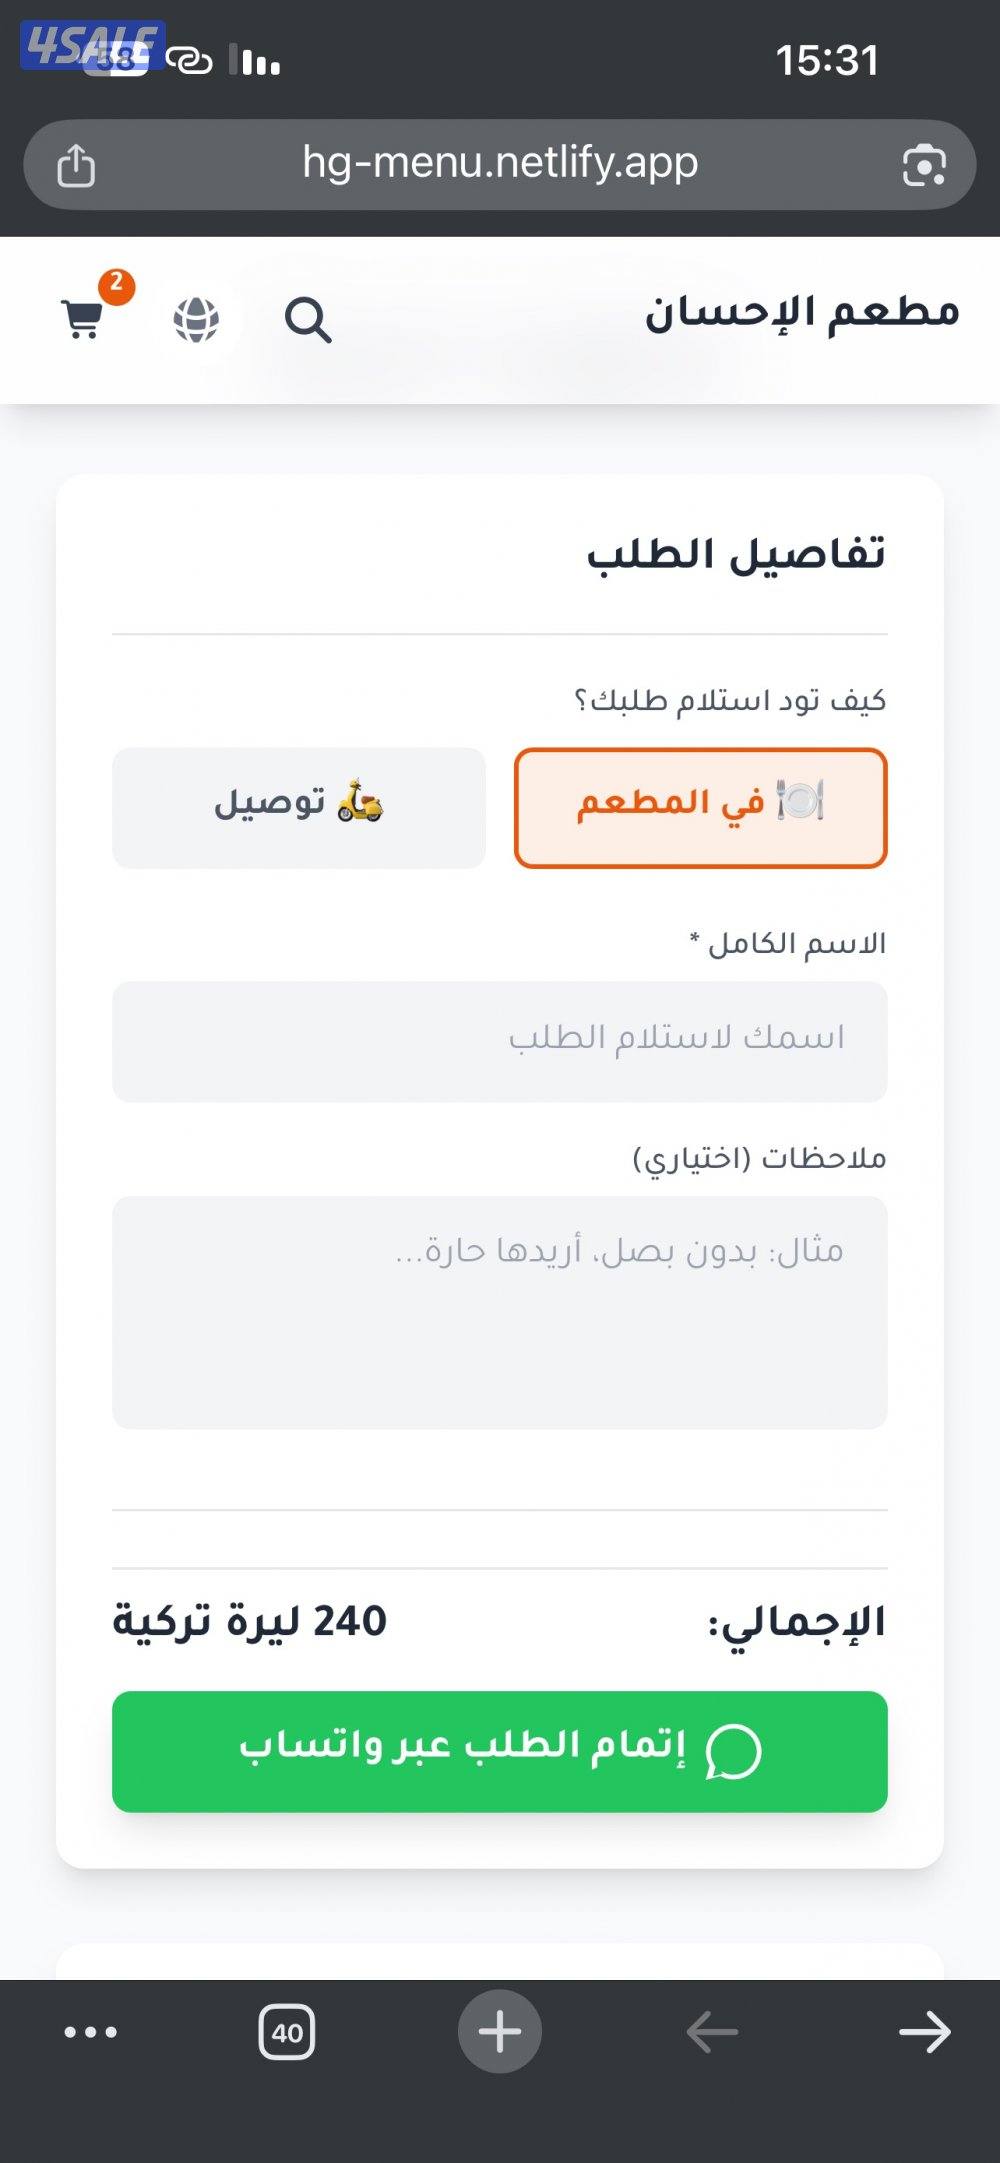Tap the search icon in the header
This screenshot has width=1000, height=2163.
pos(309,322)
